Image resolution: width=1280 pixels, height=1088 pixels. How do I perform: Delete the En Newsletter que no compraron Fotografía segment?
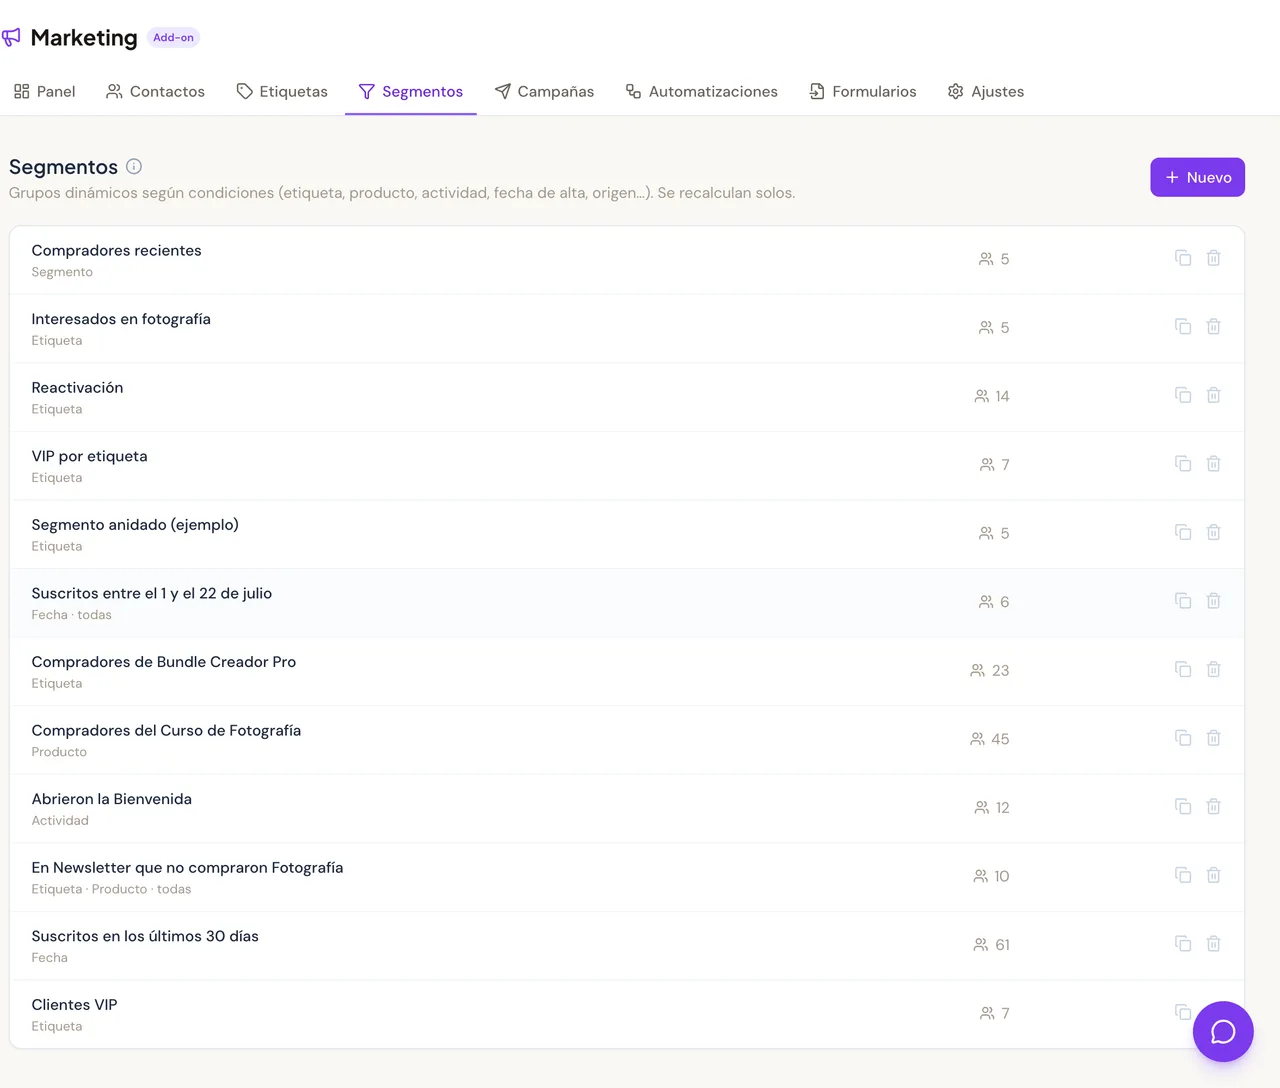[x=1213, y=875]
